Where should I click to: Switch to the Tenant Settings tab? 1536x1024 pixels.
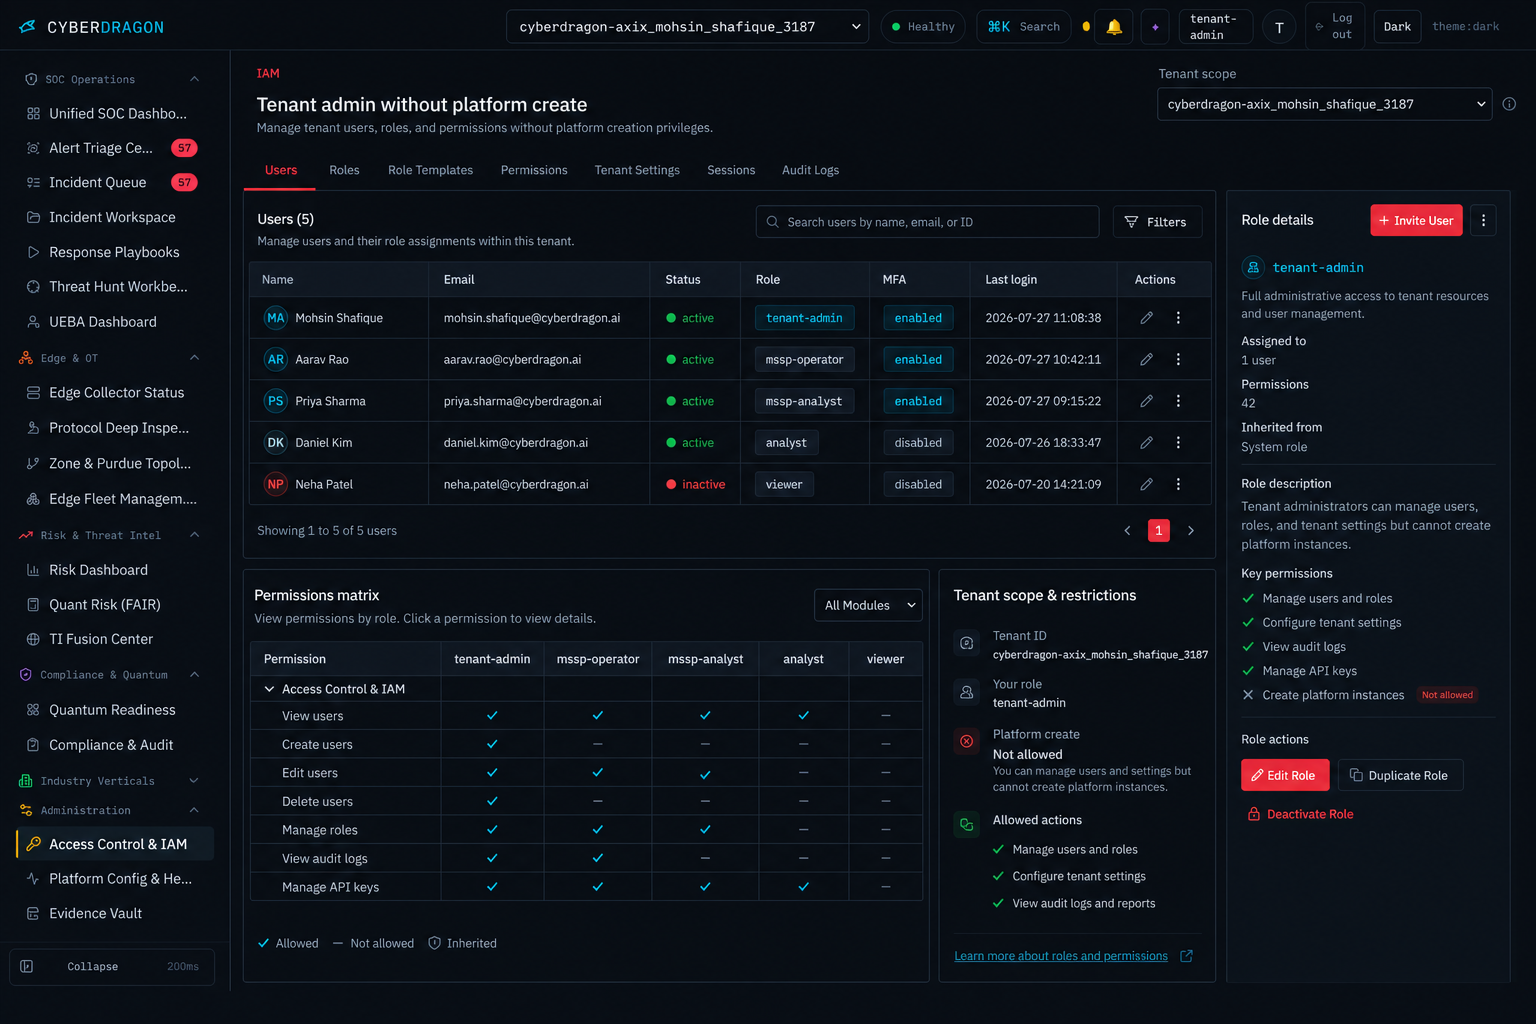click(637, 170)
